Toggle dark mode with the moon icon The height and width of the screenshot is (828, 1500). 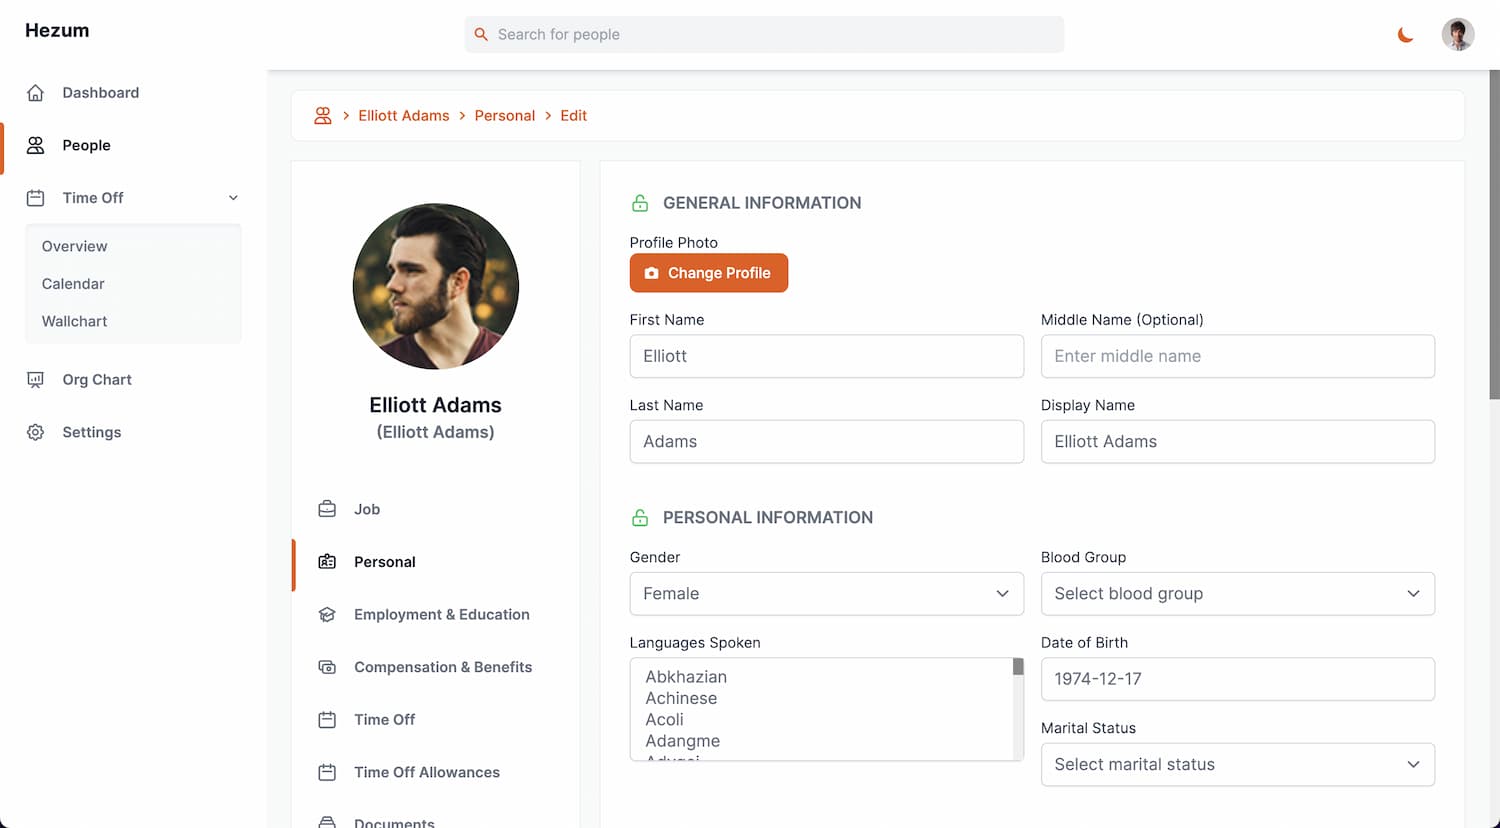1405,34
